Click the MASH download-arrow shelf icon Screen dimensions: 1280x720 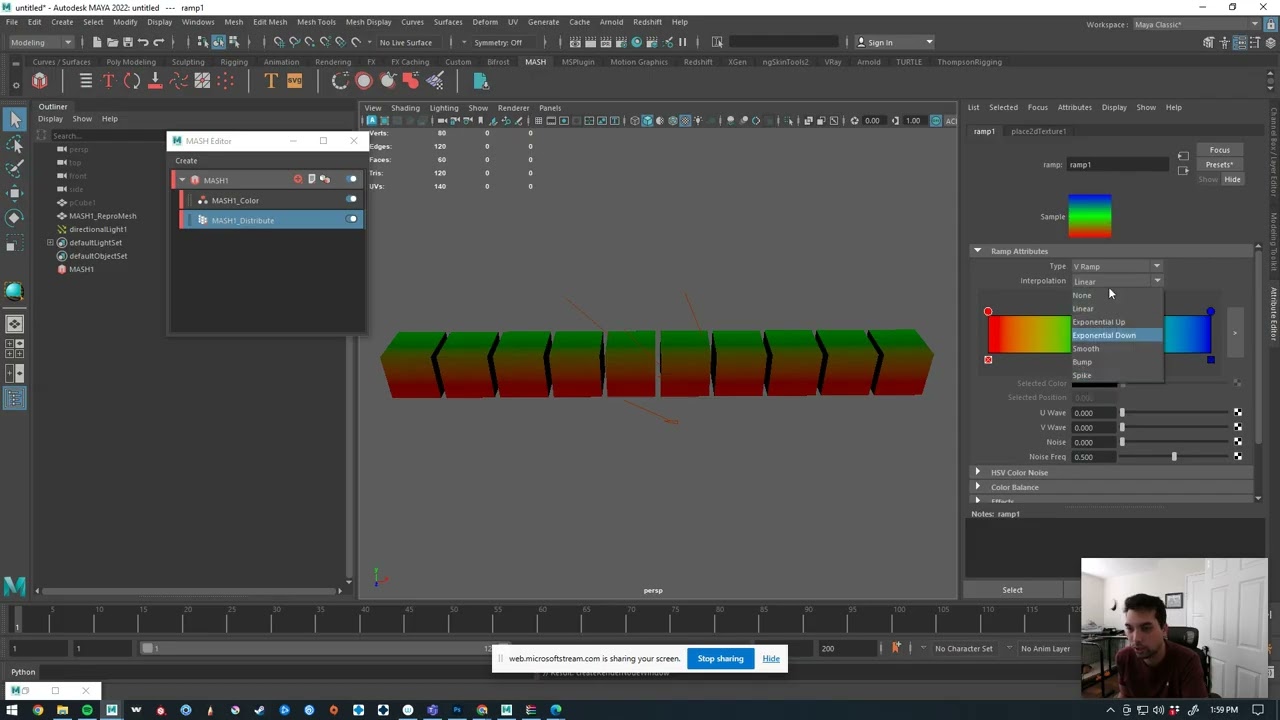click(x=155, y=81)
